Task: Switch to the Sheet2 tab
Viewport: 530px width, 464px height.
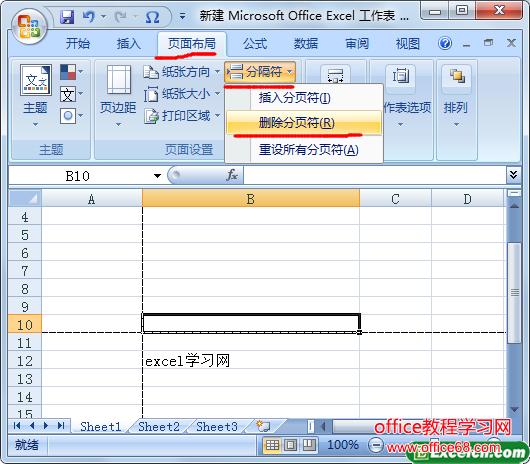Action: click(x=159, y=426)
